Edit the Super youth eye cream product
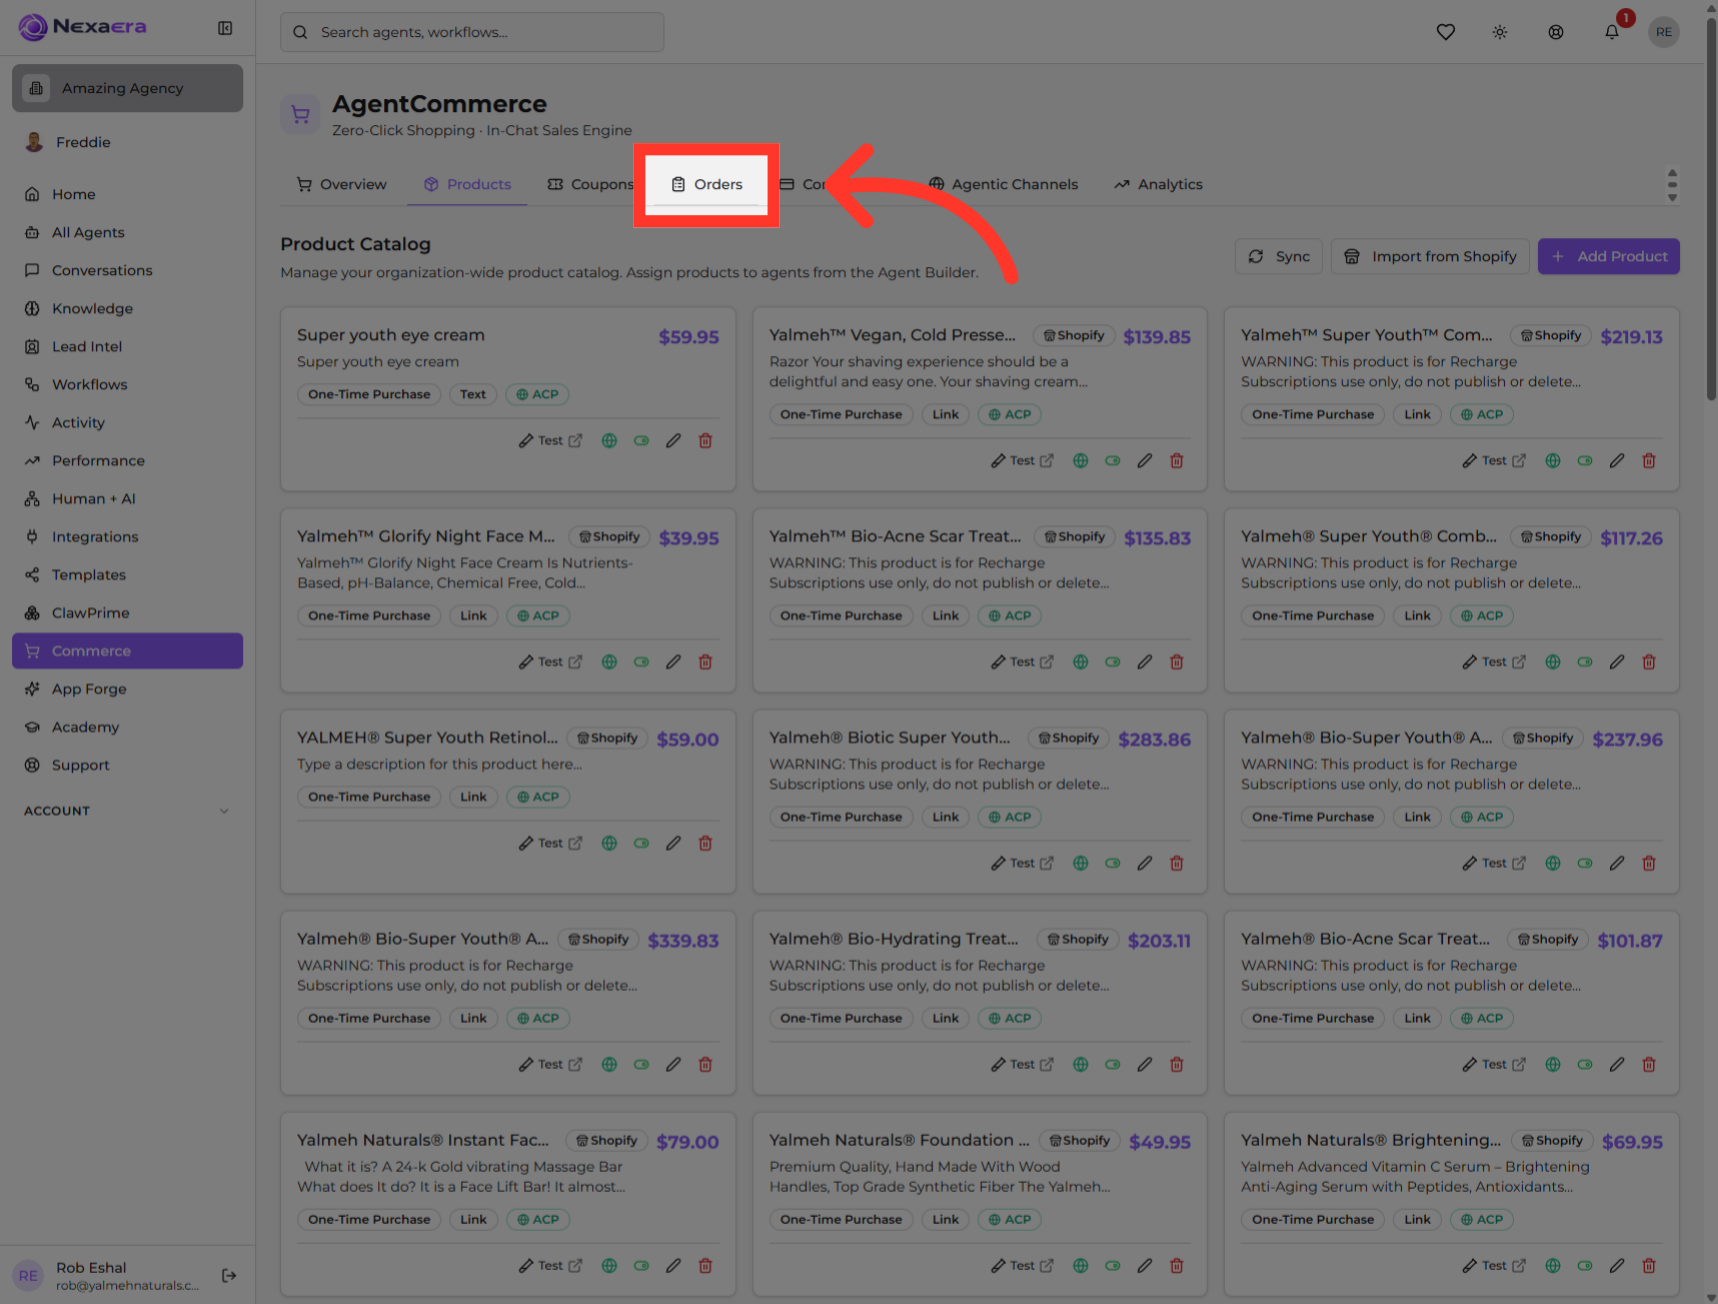Image resolution: width=1718 pixels, height=1304 pixels. point(673,441)
